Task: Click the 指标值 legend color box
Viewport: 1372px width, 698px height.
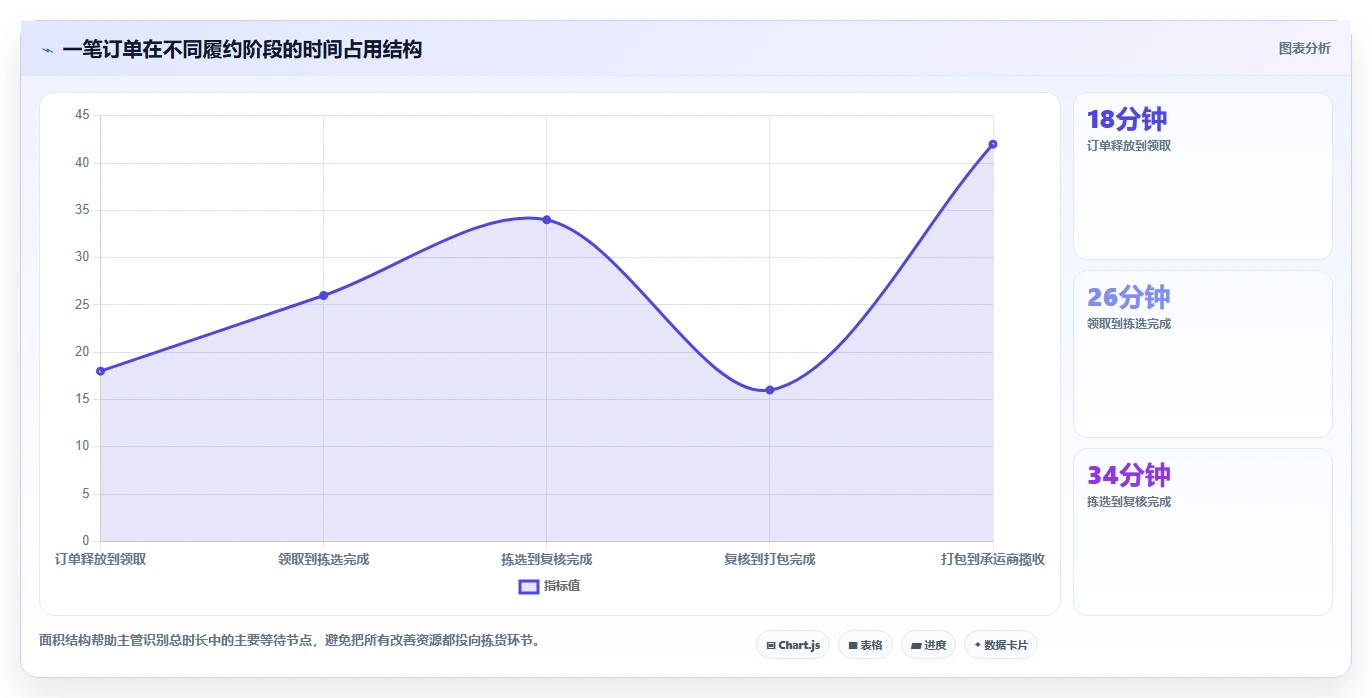Action: coord(529,586)
